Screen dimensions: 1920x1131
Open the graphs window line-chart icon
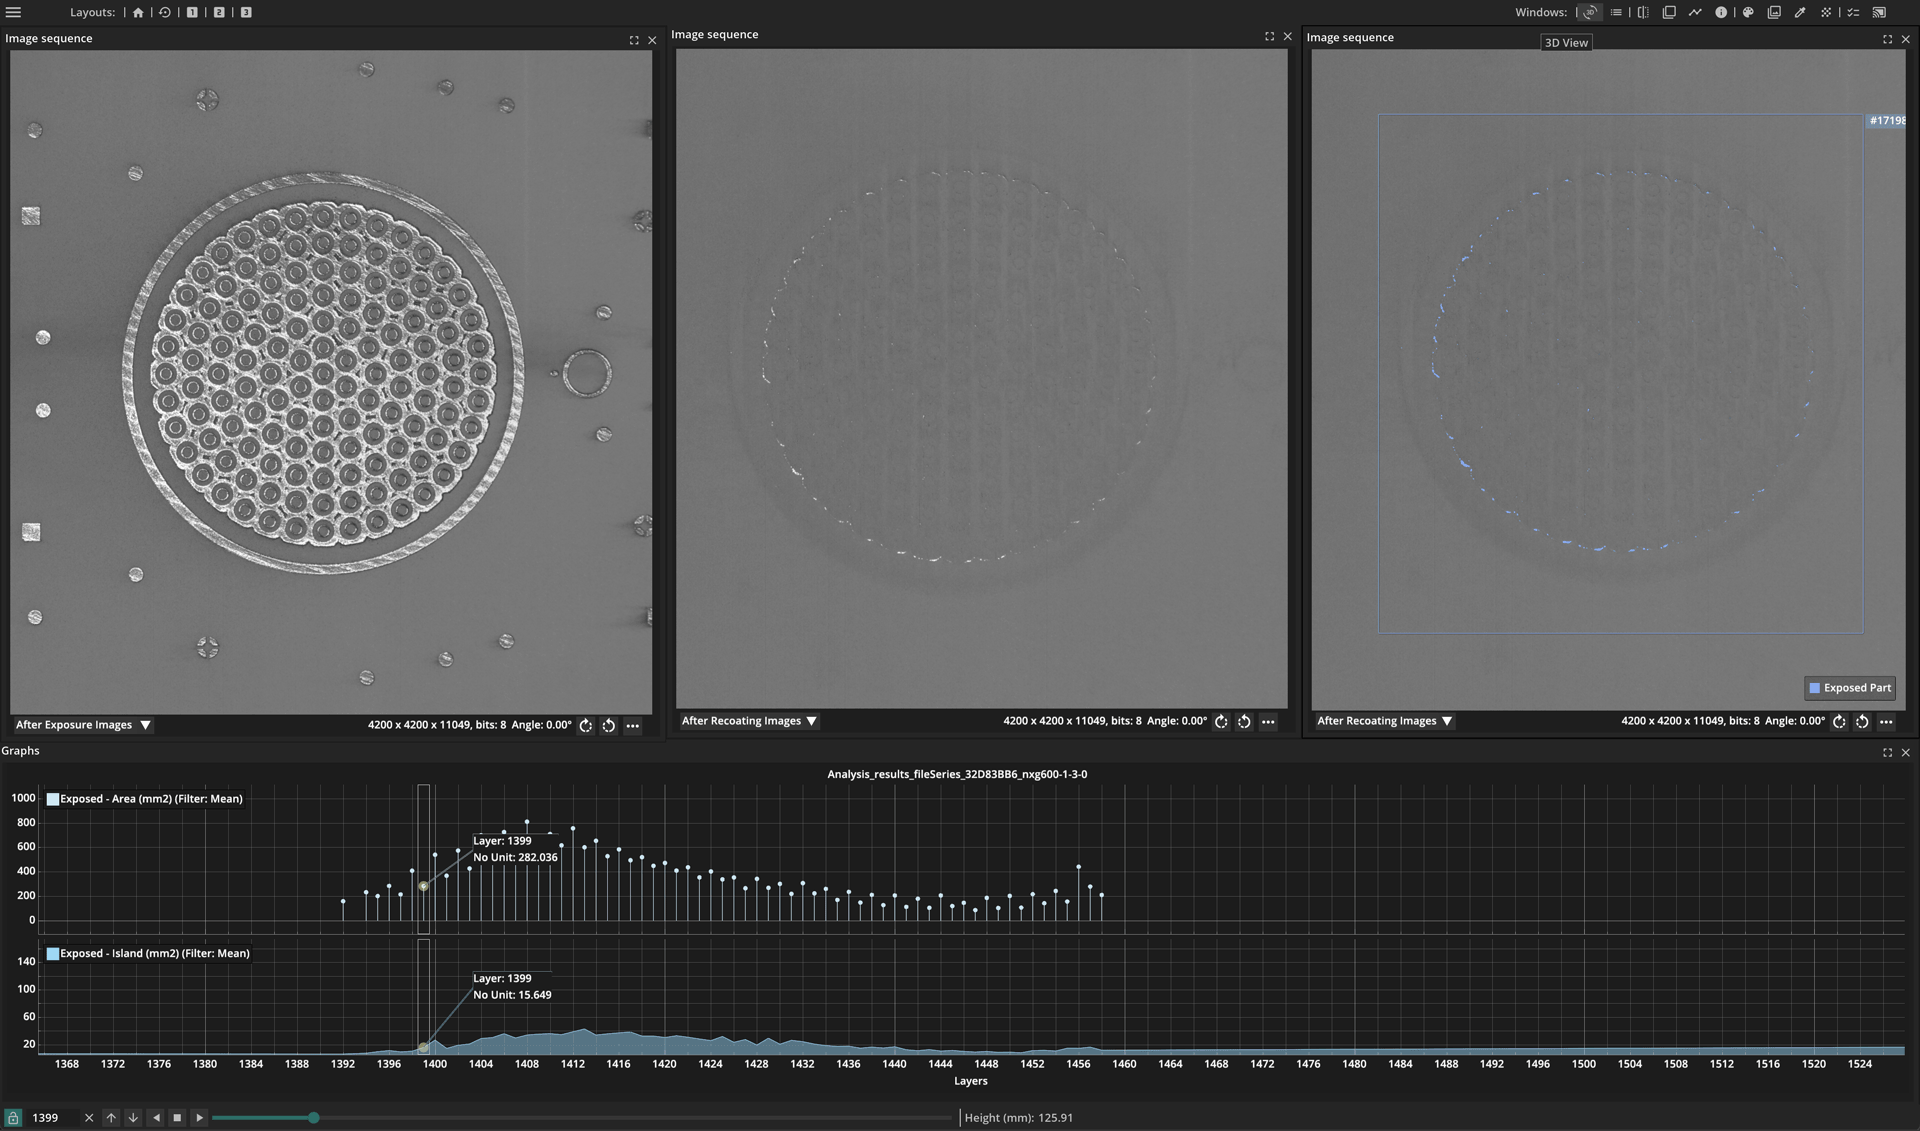pyautogui.click(x=1695, y=12)
